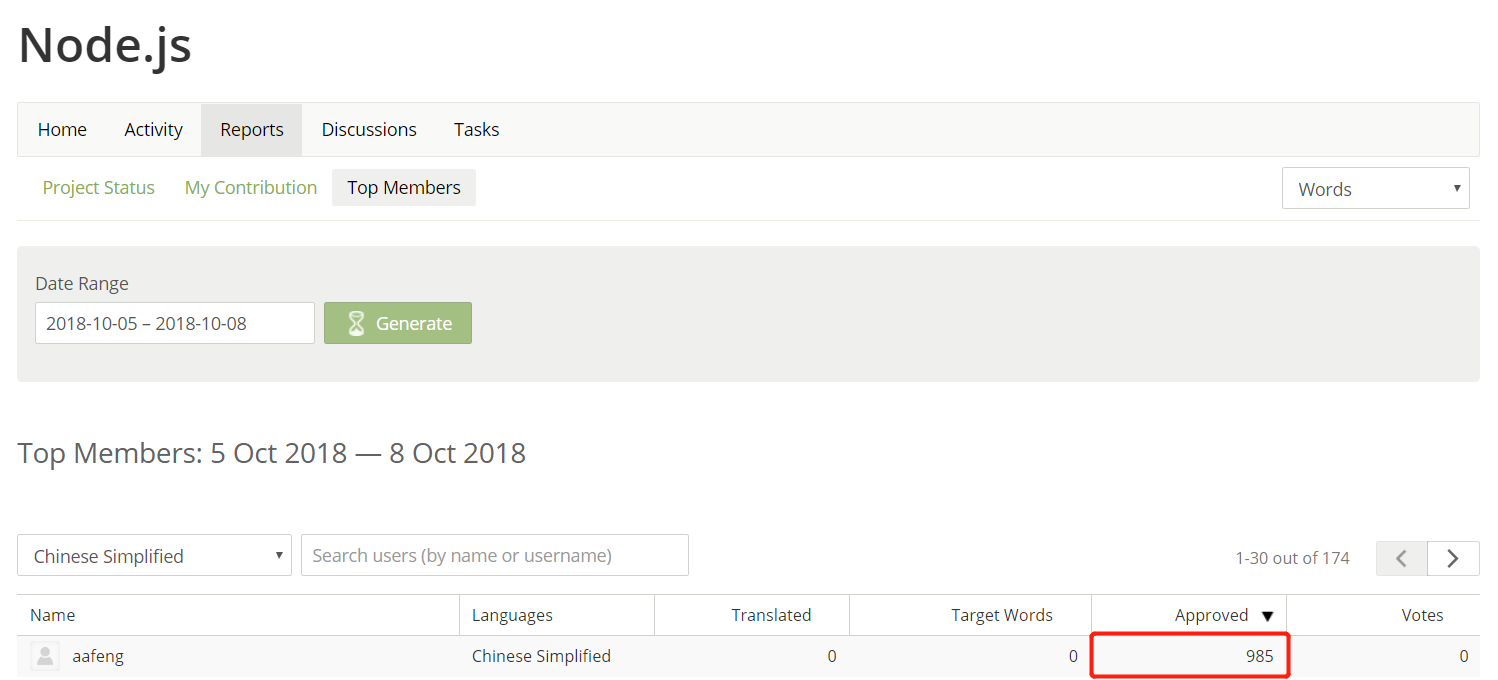Focus the Search users text box
The height and width of the screenshot is (680, 1498).
494,556
